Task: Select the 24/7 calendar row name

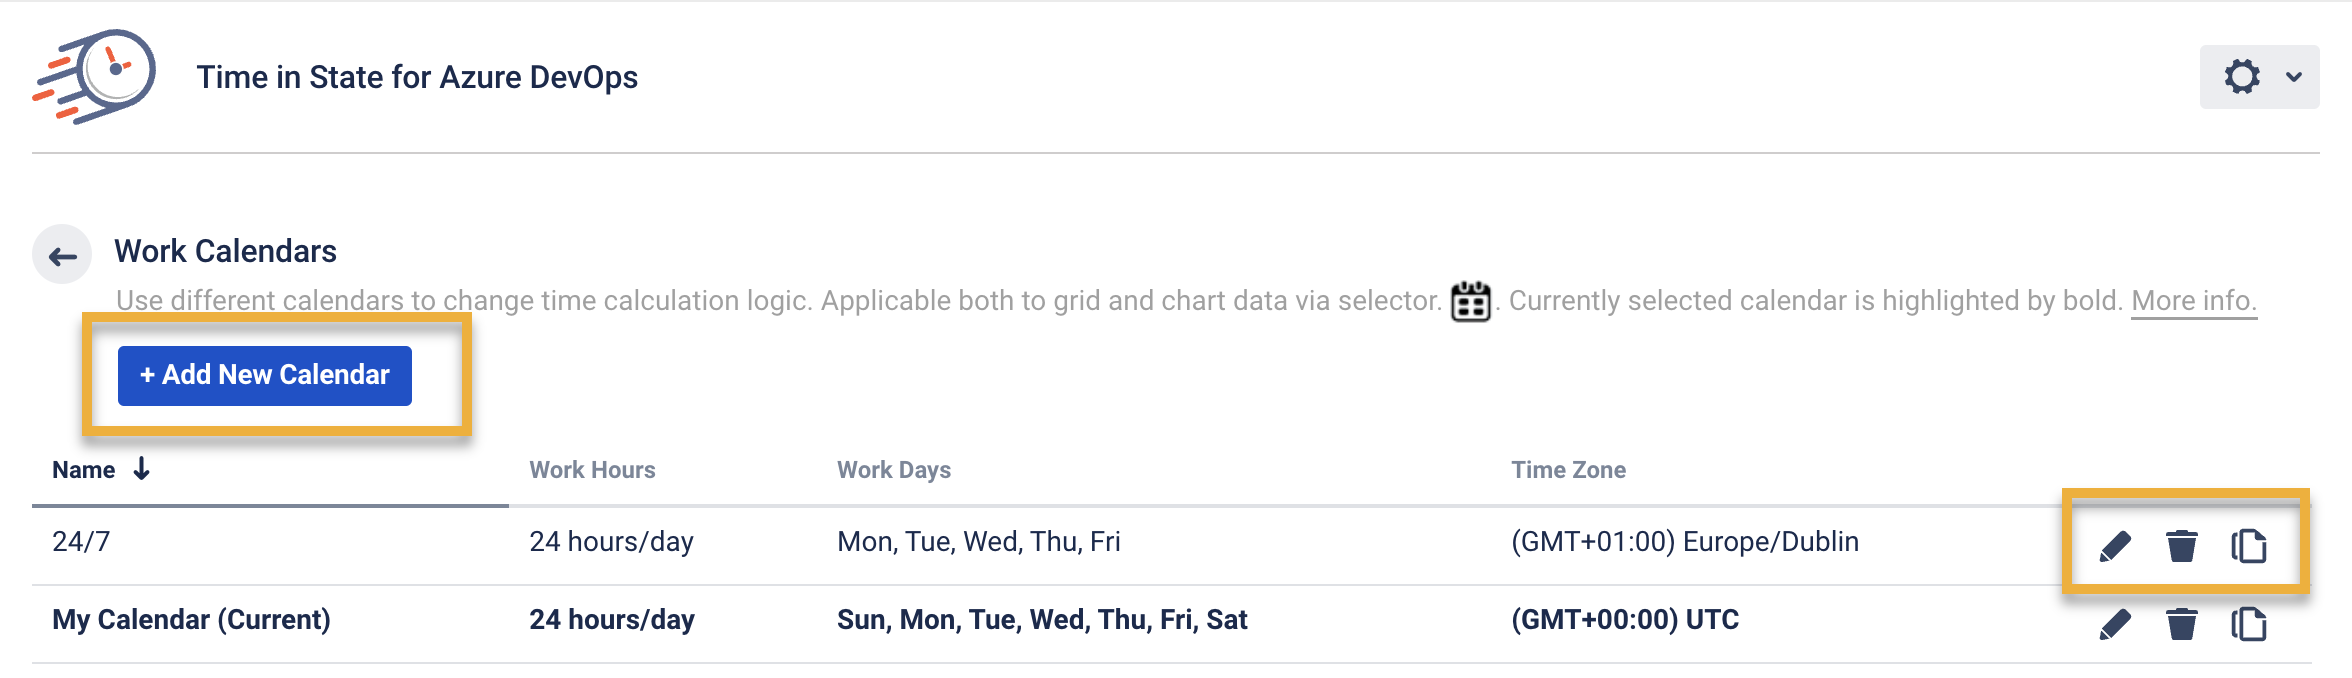Action: tap(81, 542)
